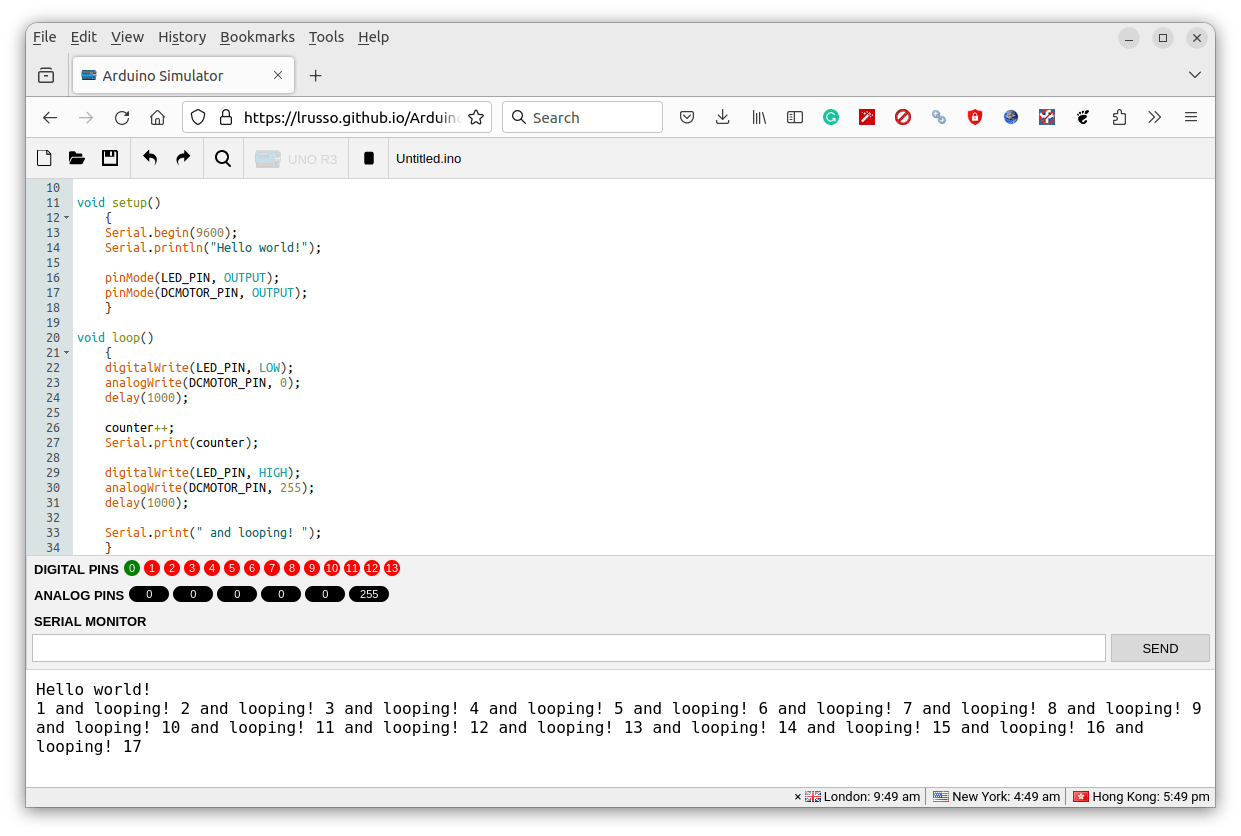
Task: Select the mobile device view icon
Action: [368, 157]
